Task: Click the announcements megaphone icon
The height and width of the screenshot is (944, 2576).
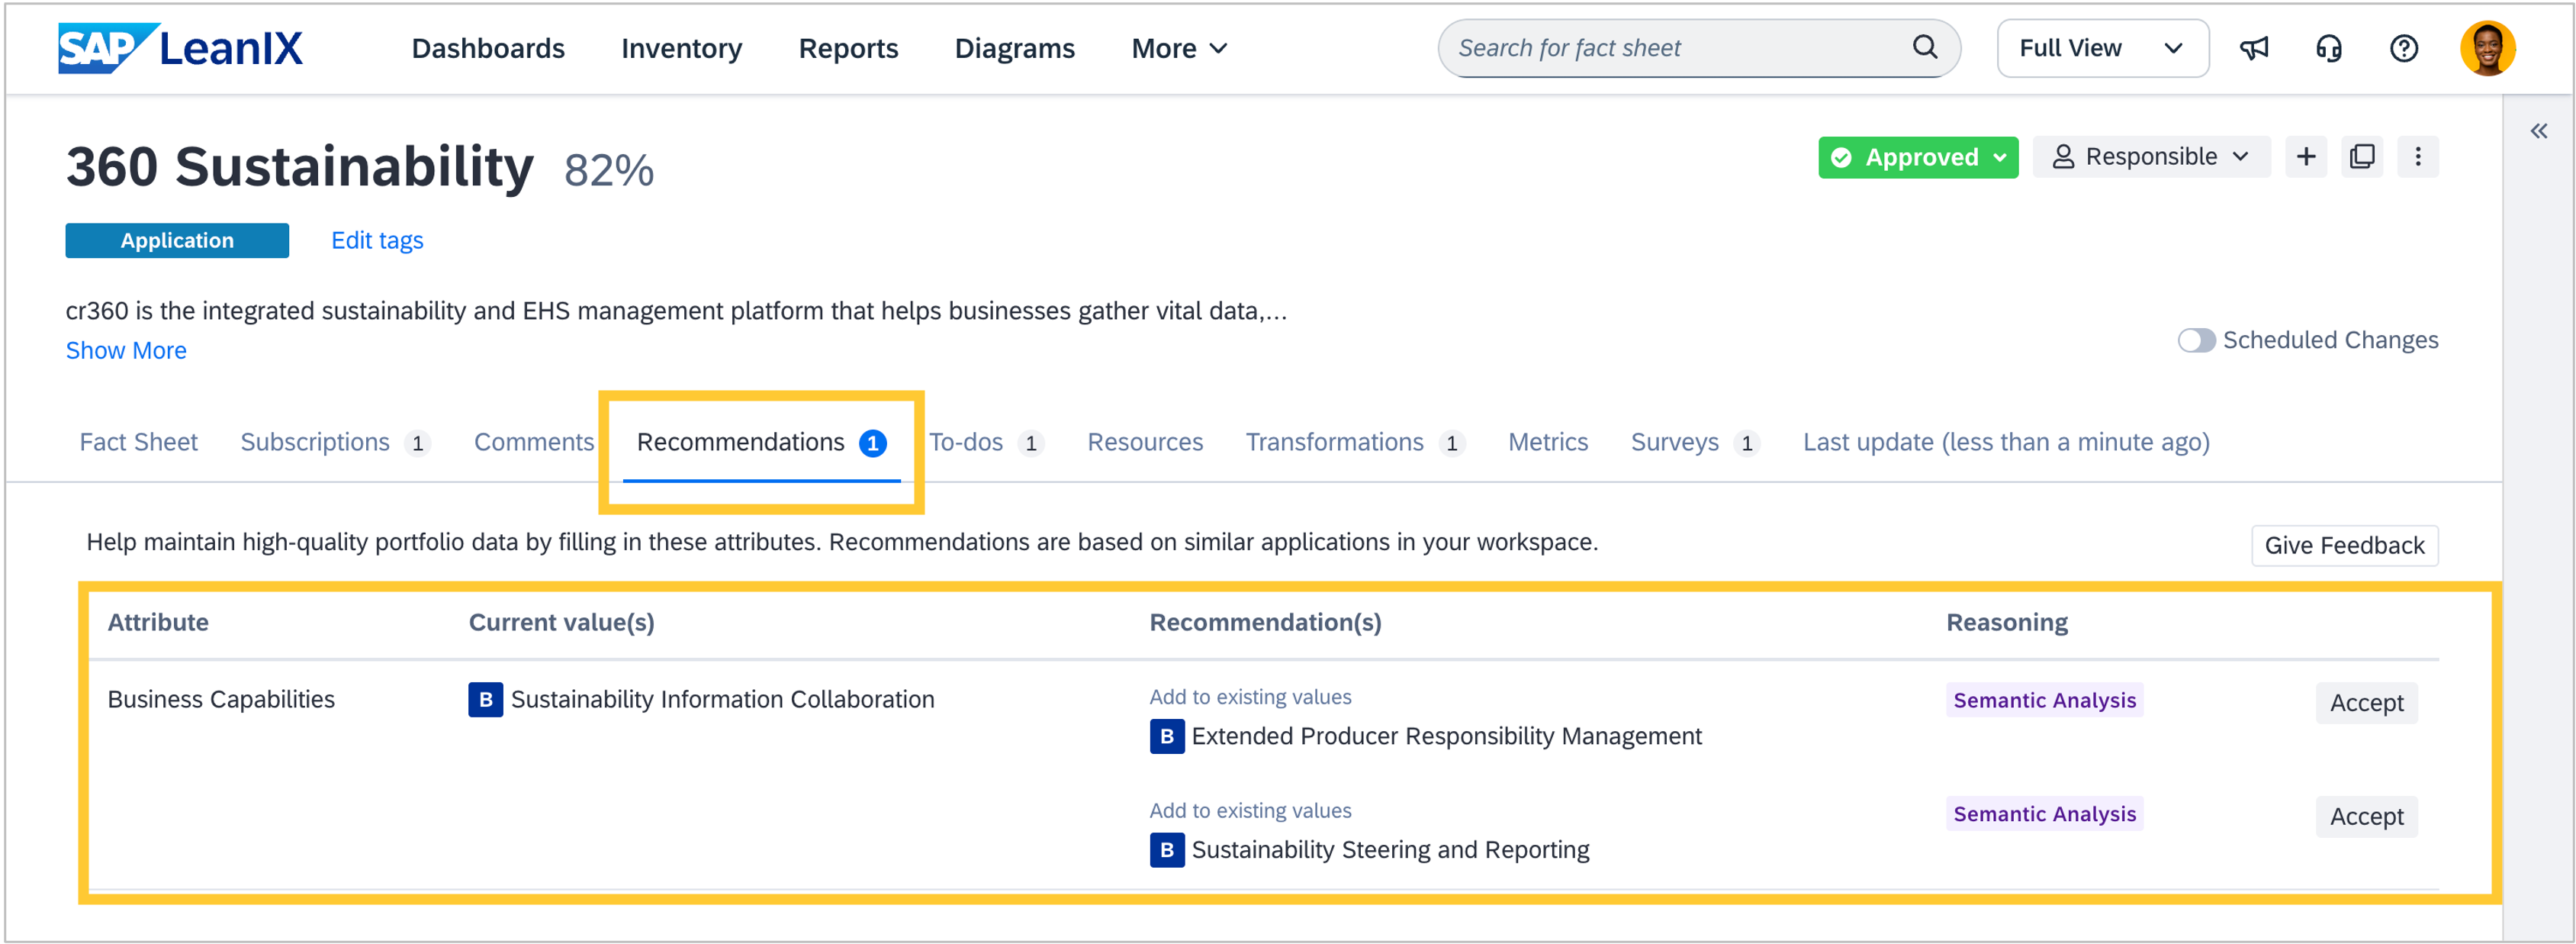Action: pyautogui.click(x=2253, y=48)
